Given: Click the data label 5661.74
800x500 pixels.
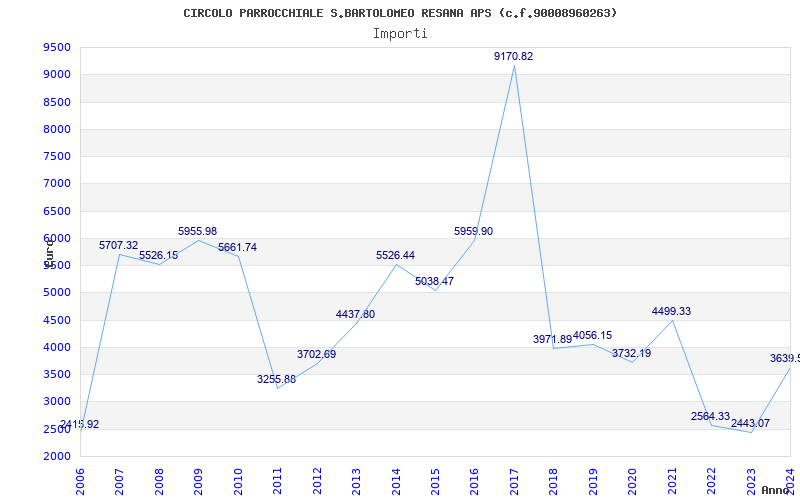Looking at the screenshot, I should 238,248.
